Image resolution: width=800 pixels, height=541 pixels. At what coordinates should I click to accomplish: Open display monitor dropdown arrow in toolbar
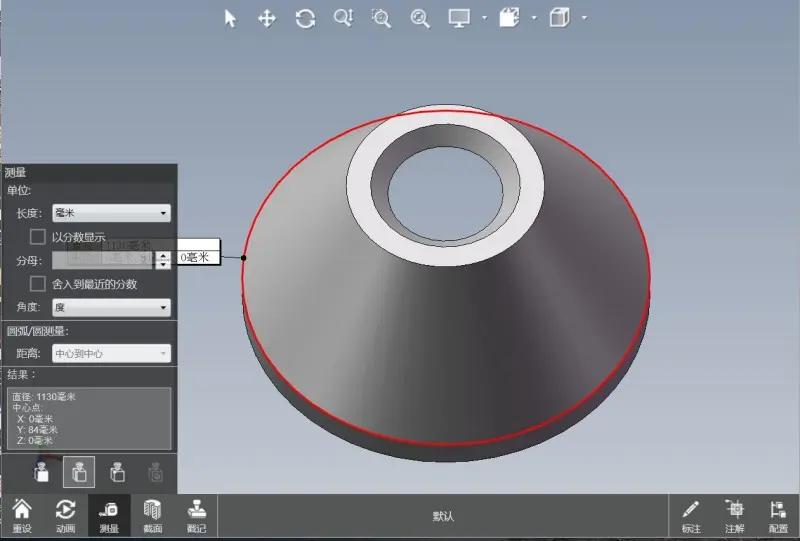point(484,18)
